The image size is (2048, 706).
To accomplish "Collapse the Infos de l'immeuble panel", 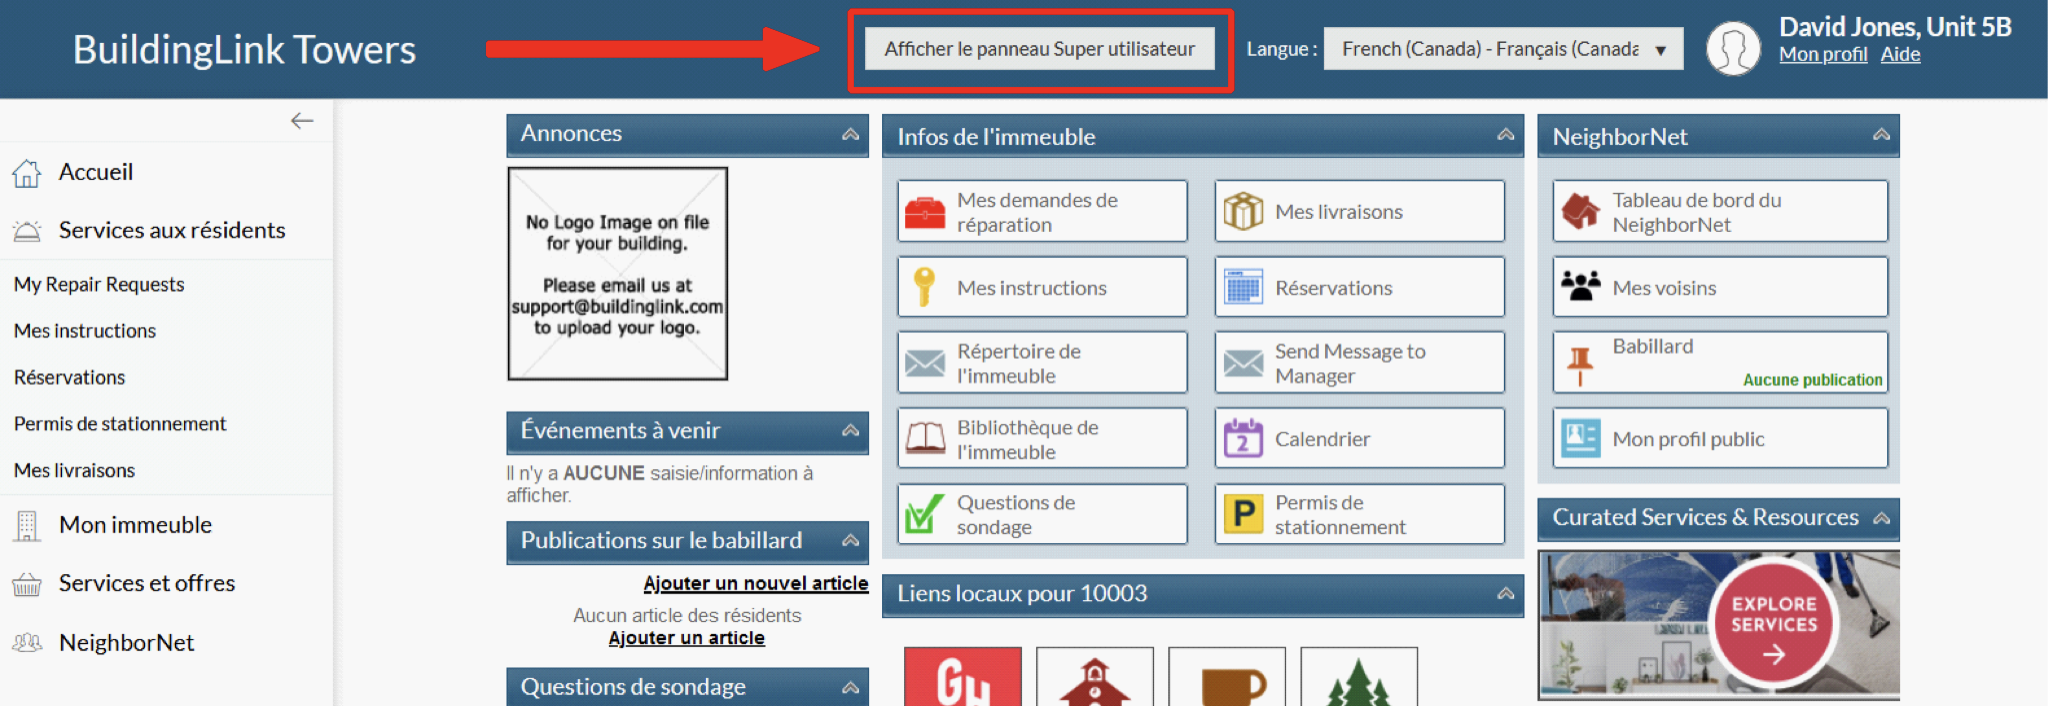I will click(1505, 135).
